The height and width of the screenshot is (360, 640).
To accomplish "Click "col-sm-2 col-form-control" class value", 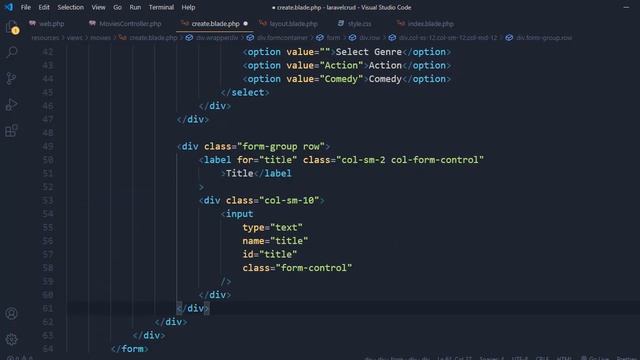I will (410, 160).
